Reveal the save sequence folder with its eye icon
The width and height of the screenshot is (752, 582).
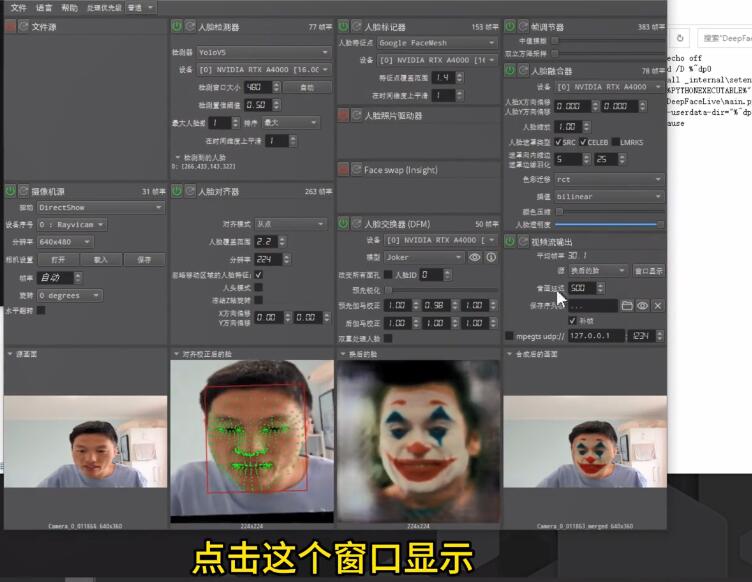click(642, 305)
